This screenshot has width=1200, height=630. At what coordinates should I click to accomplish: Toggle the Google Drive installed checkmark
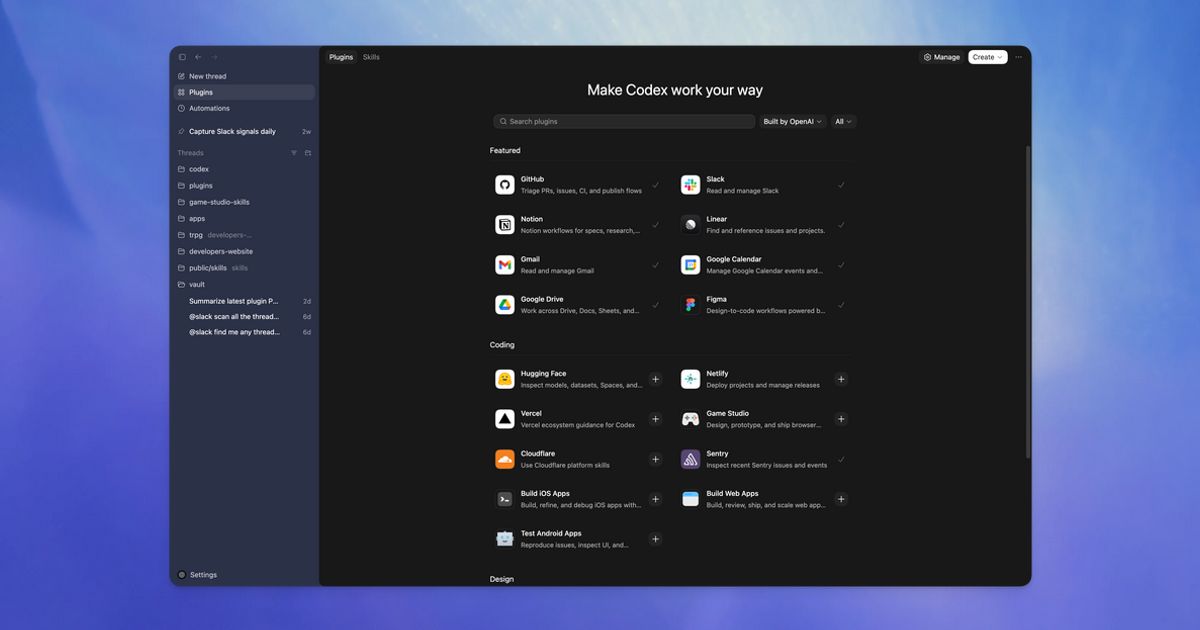(x=656, y=305)
